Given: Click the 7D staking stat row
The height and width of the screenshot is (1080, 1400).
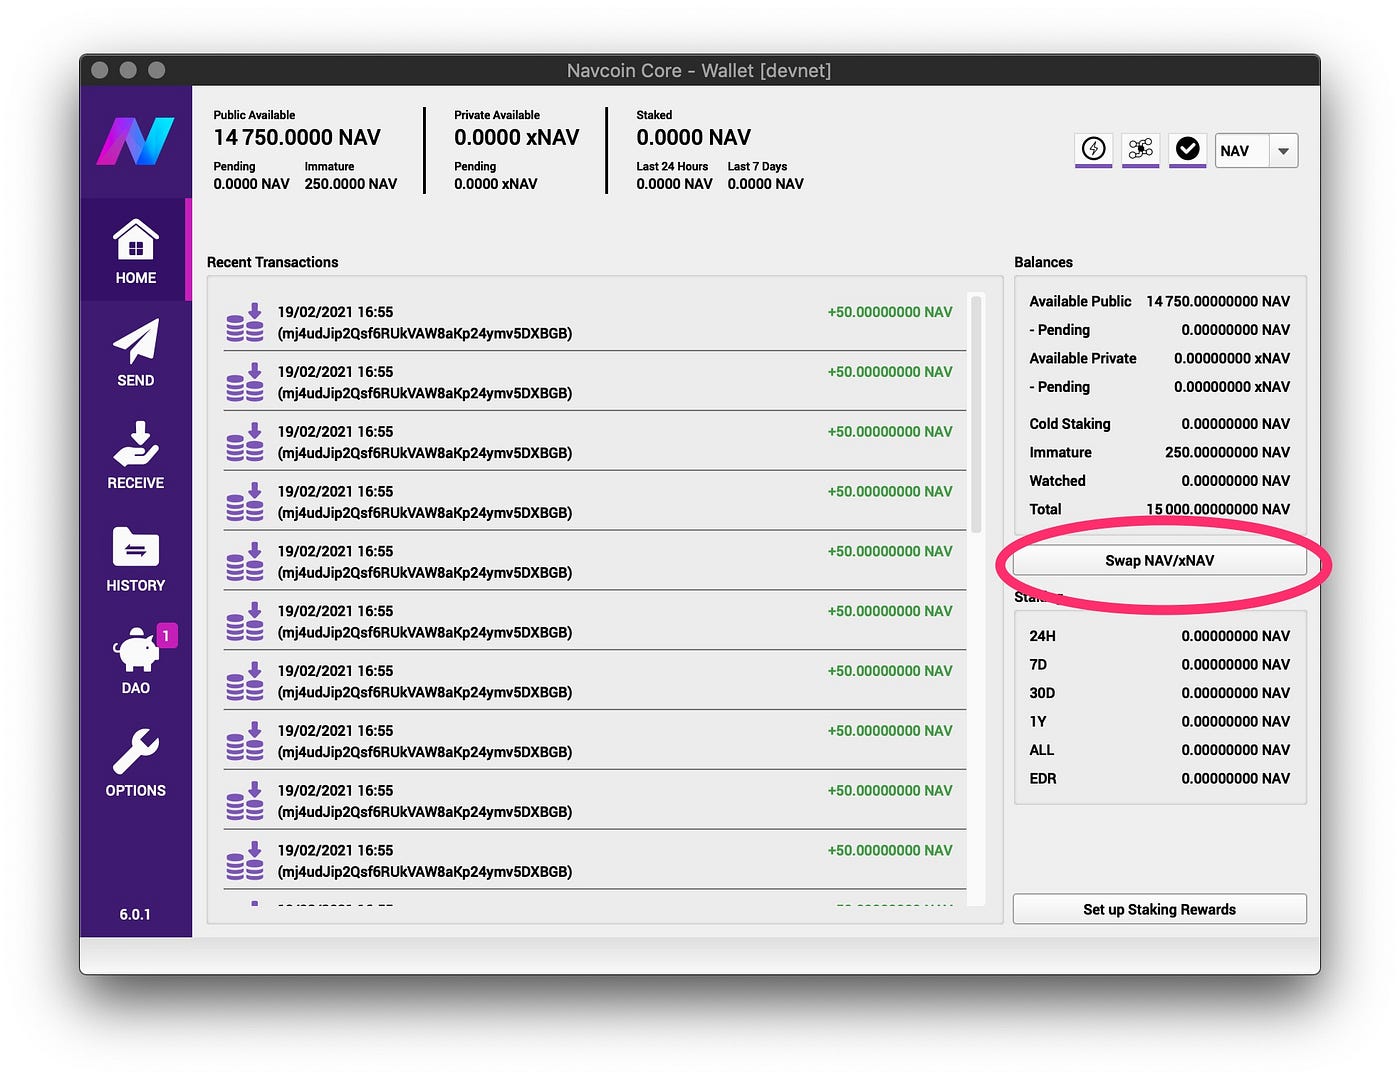Looking at the screenshot, I should (1160, 664).
